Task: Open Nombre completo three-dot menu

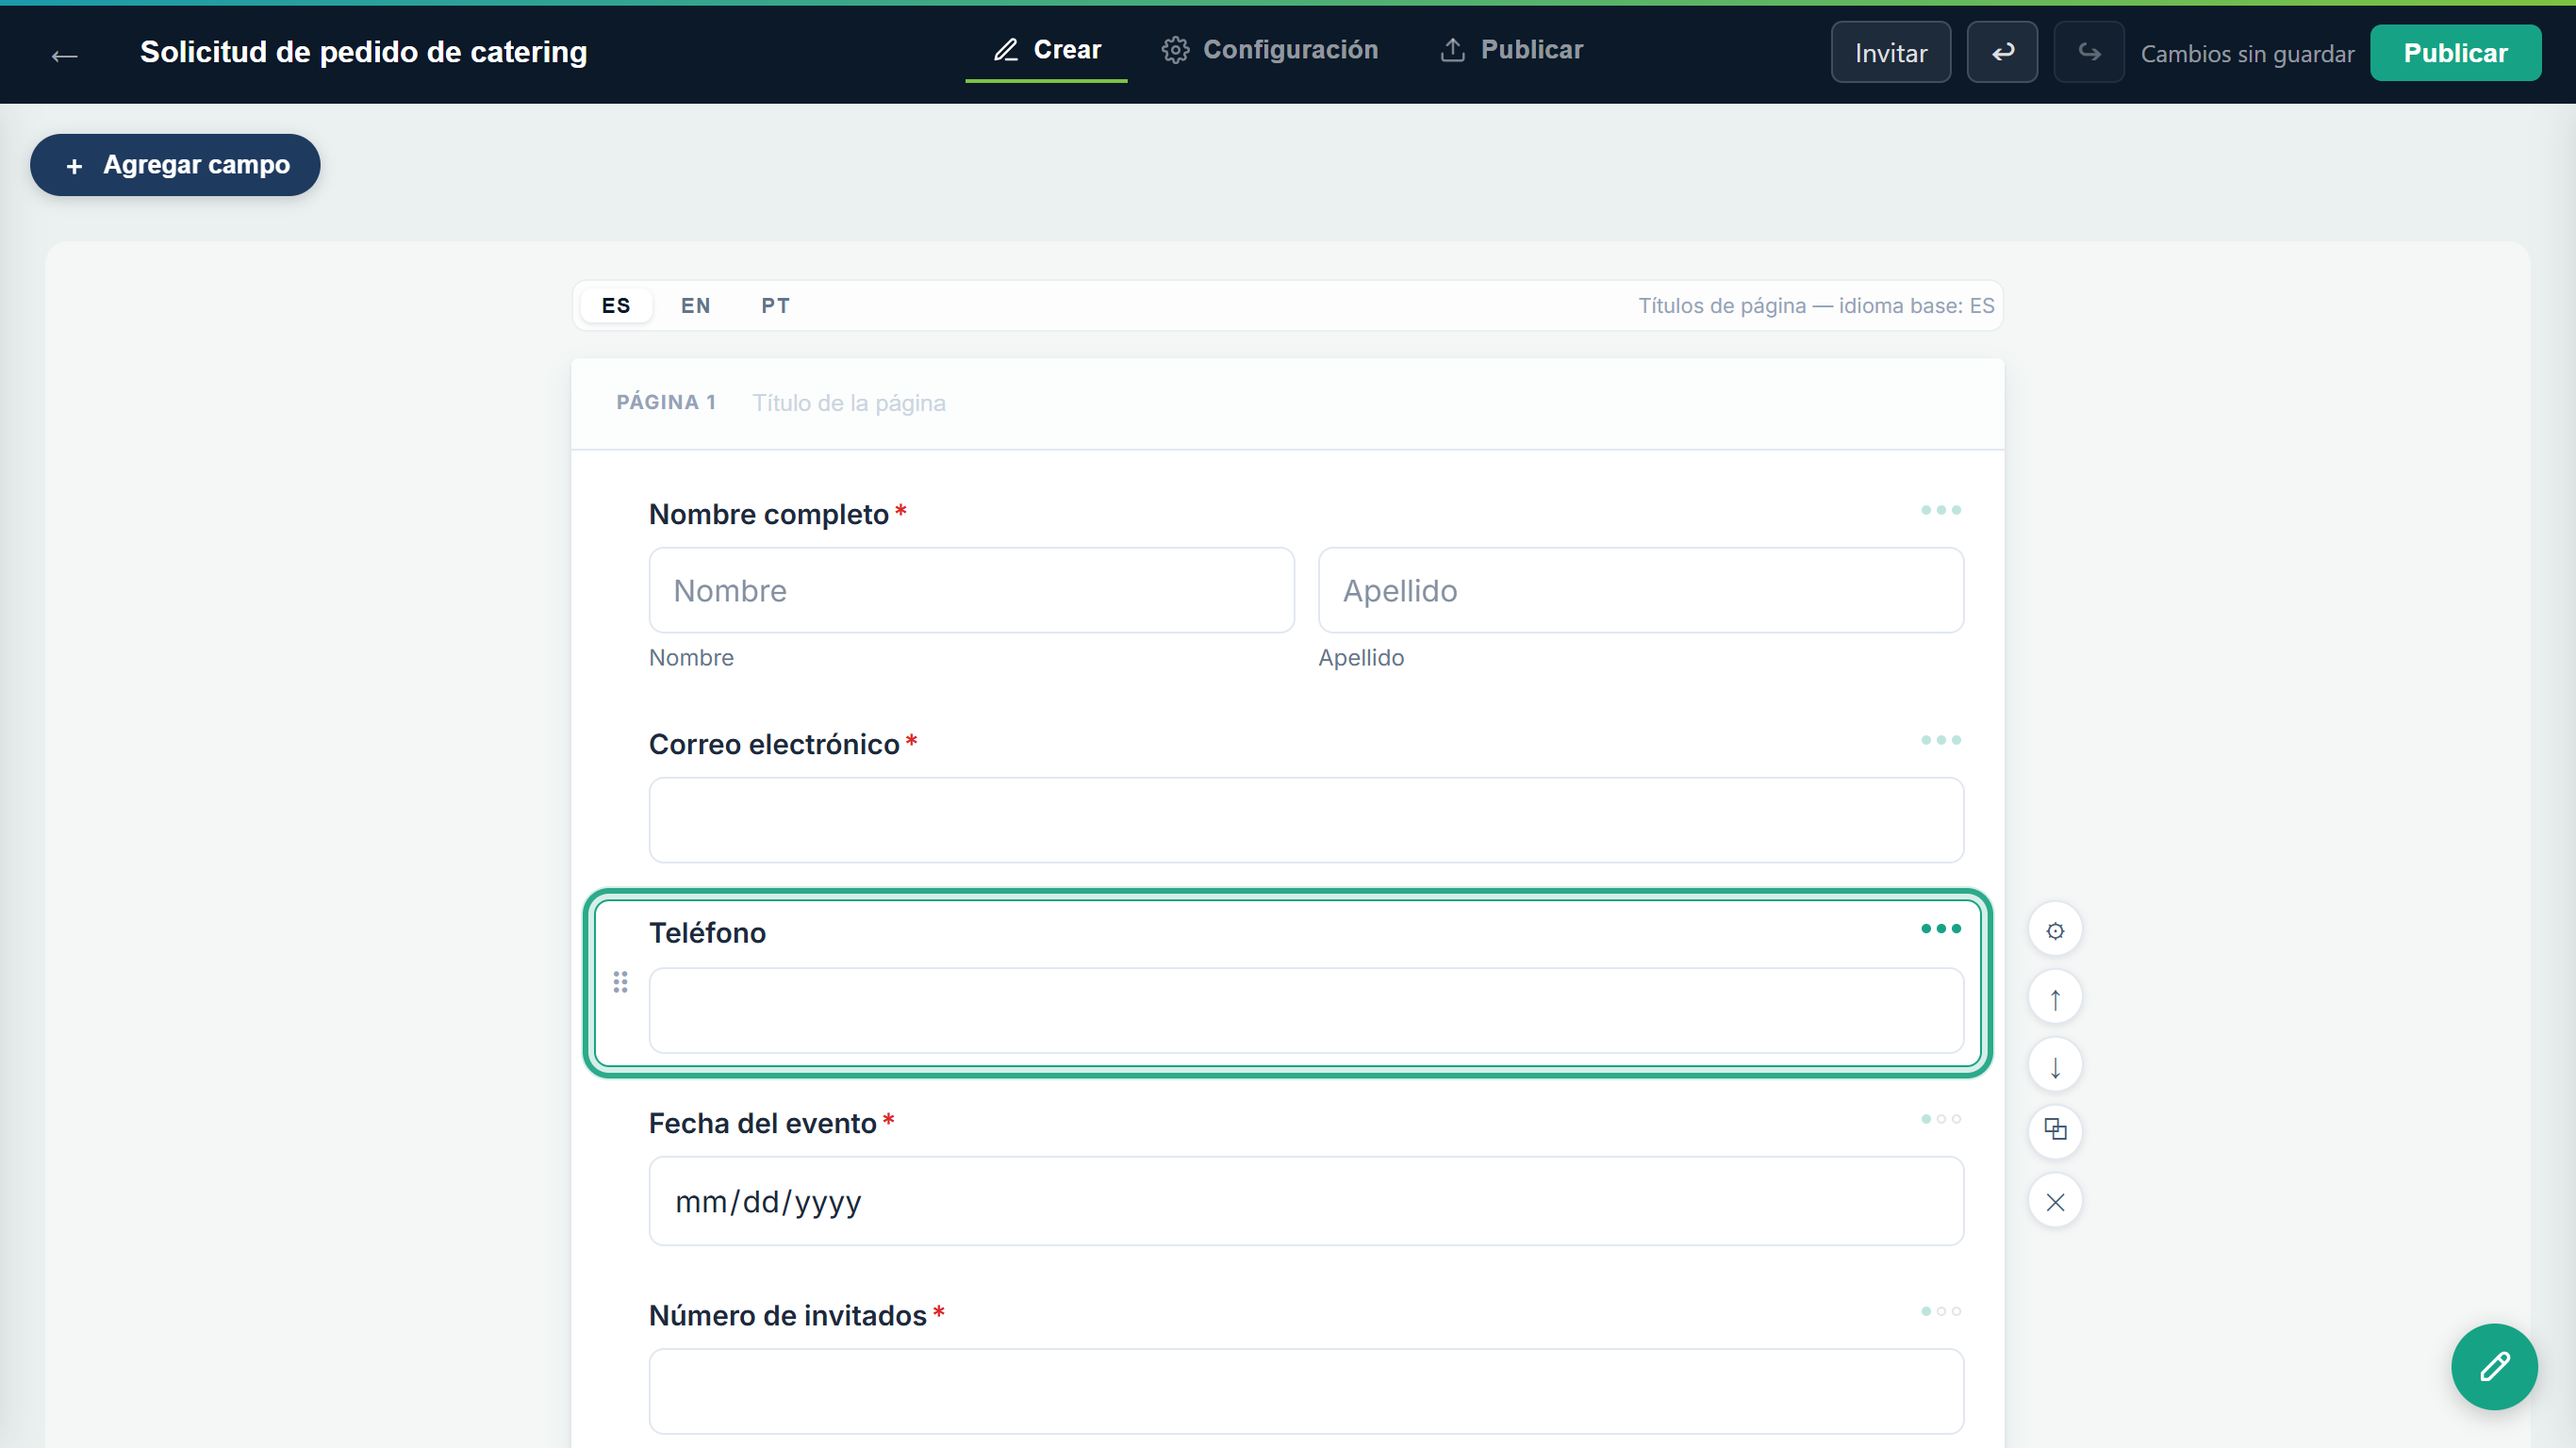Action: tap(1941, 510)
